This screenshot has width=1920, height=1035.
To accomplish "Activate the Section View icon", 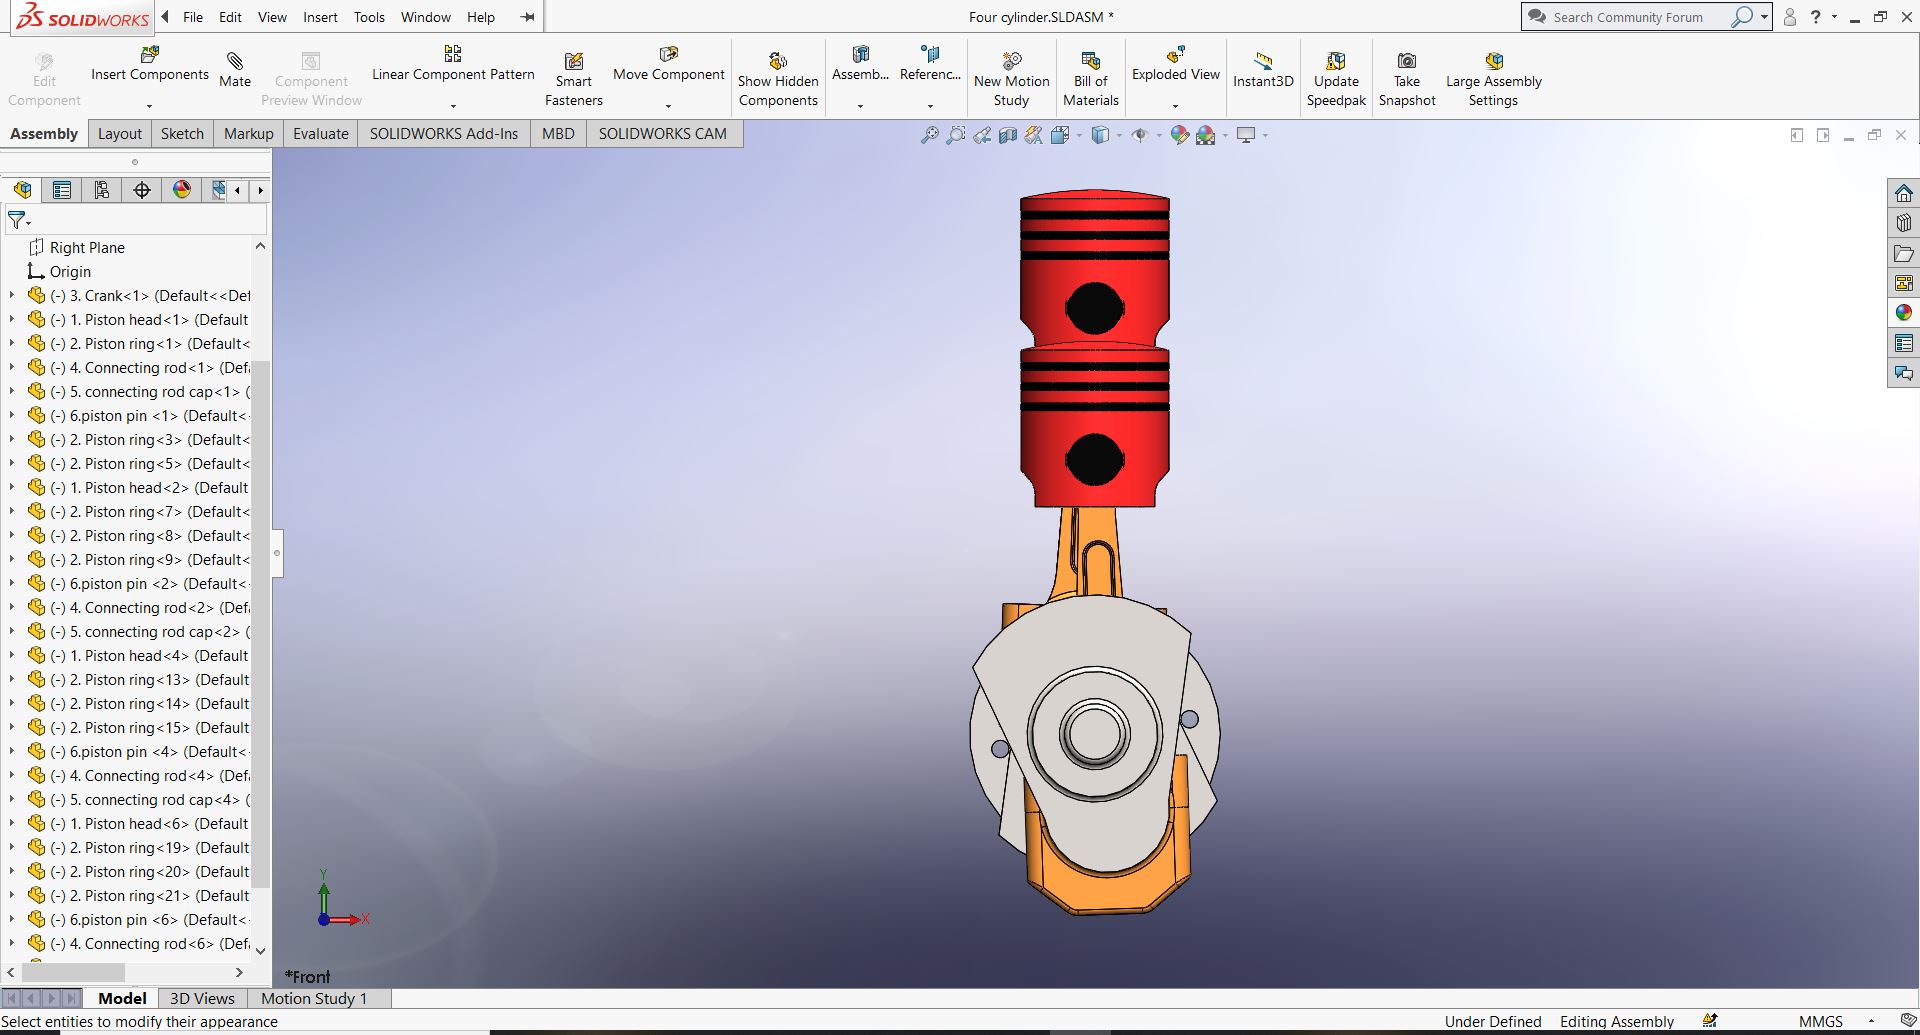I will pyautogui.click(x=1008, y=135).
